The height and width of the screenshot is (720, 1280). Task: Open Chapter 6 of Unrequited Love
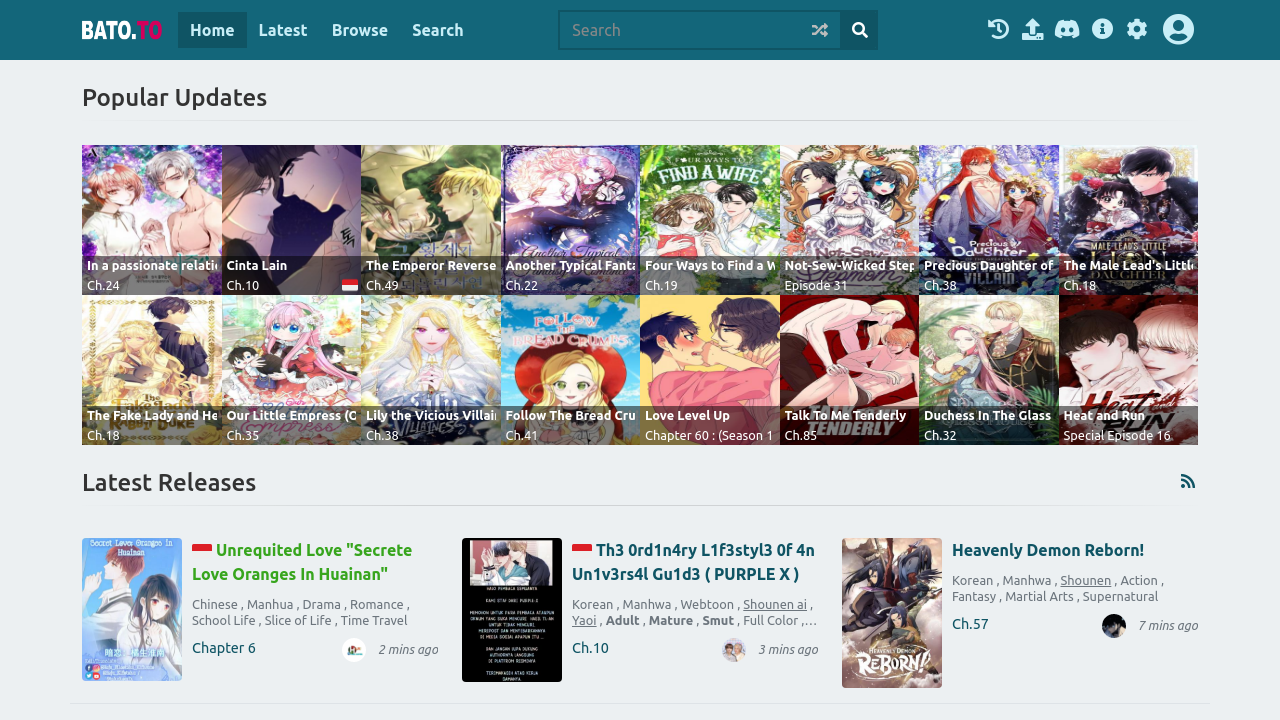(224, 648)
